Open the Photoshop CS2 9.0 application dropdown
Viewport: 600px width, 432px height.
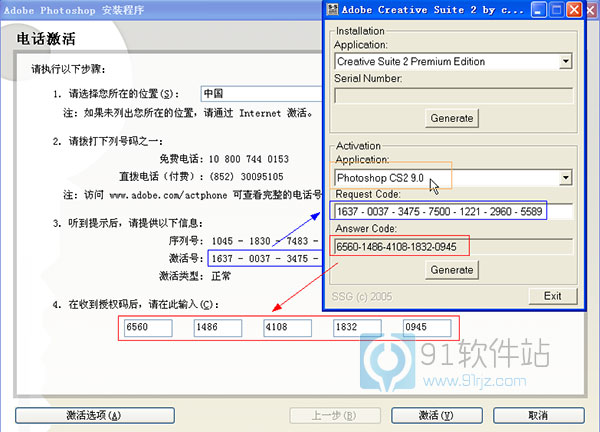click(566, 178)
